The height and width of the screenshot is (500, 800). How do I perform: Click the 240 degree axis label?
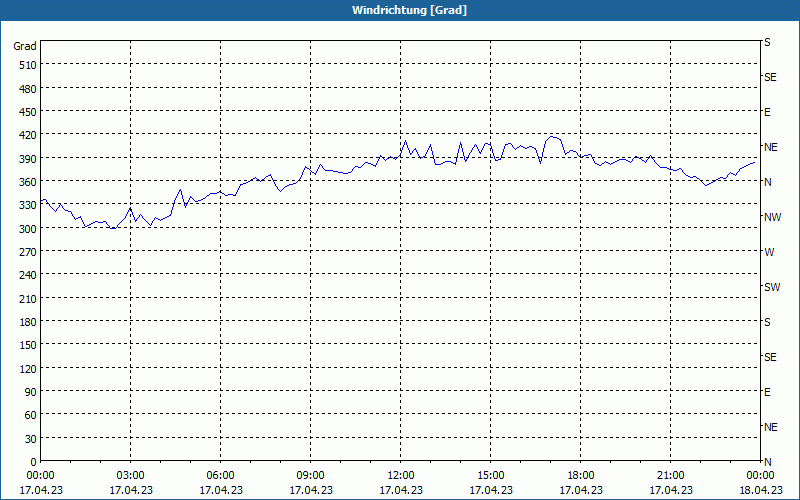(28, 276)
